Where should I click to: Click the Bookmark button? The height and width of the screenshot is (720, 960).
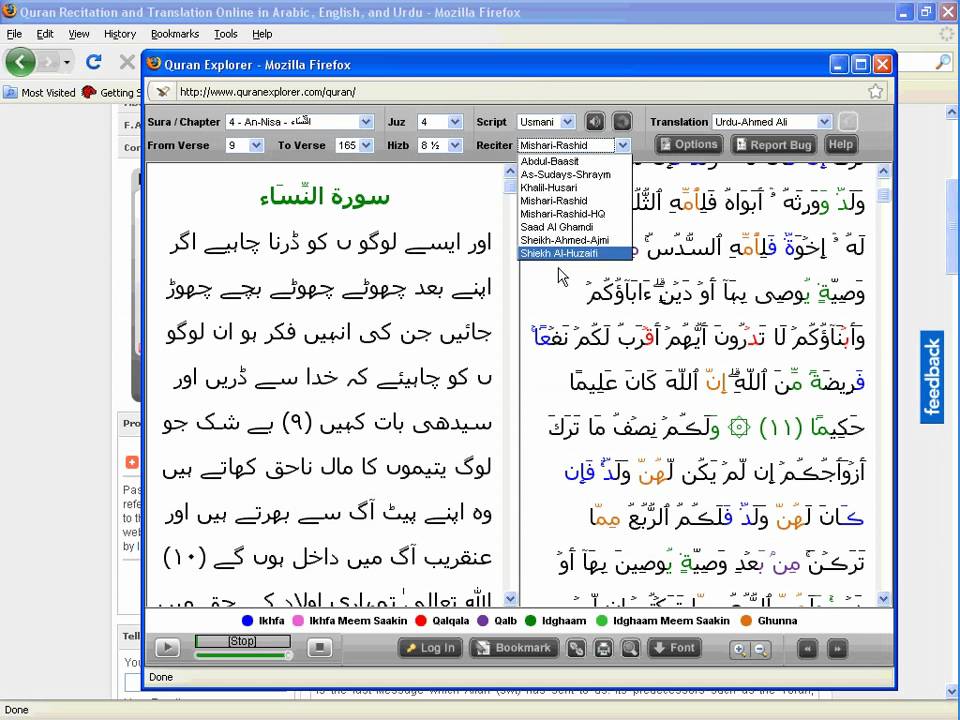(514, 648)
